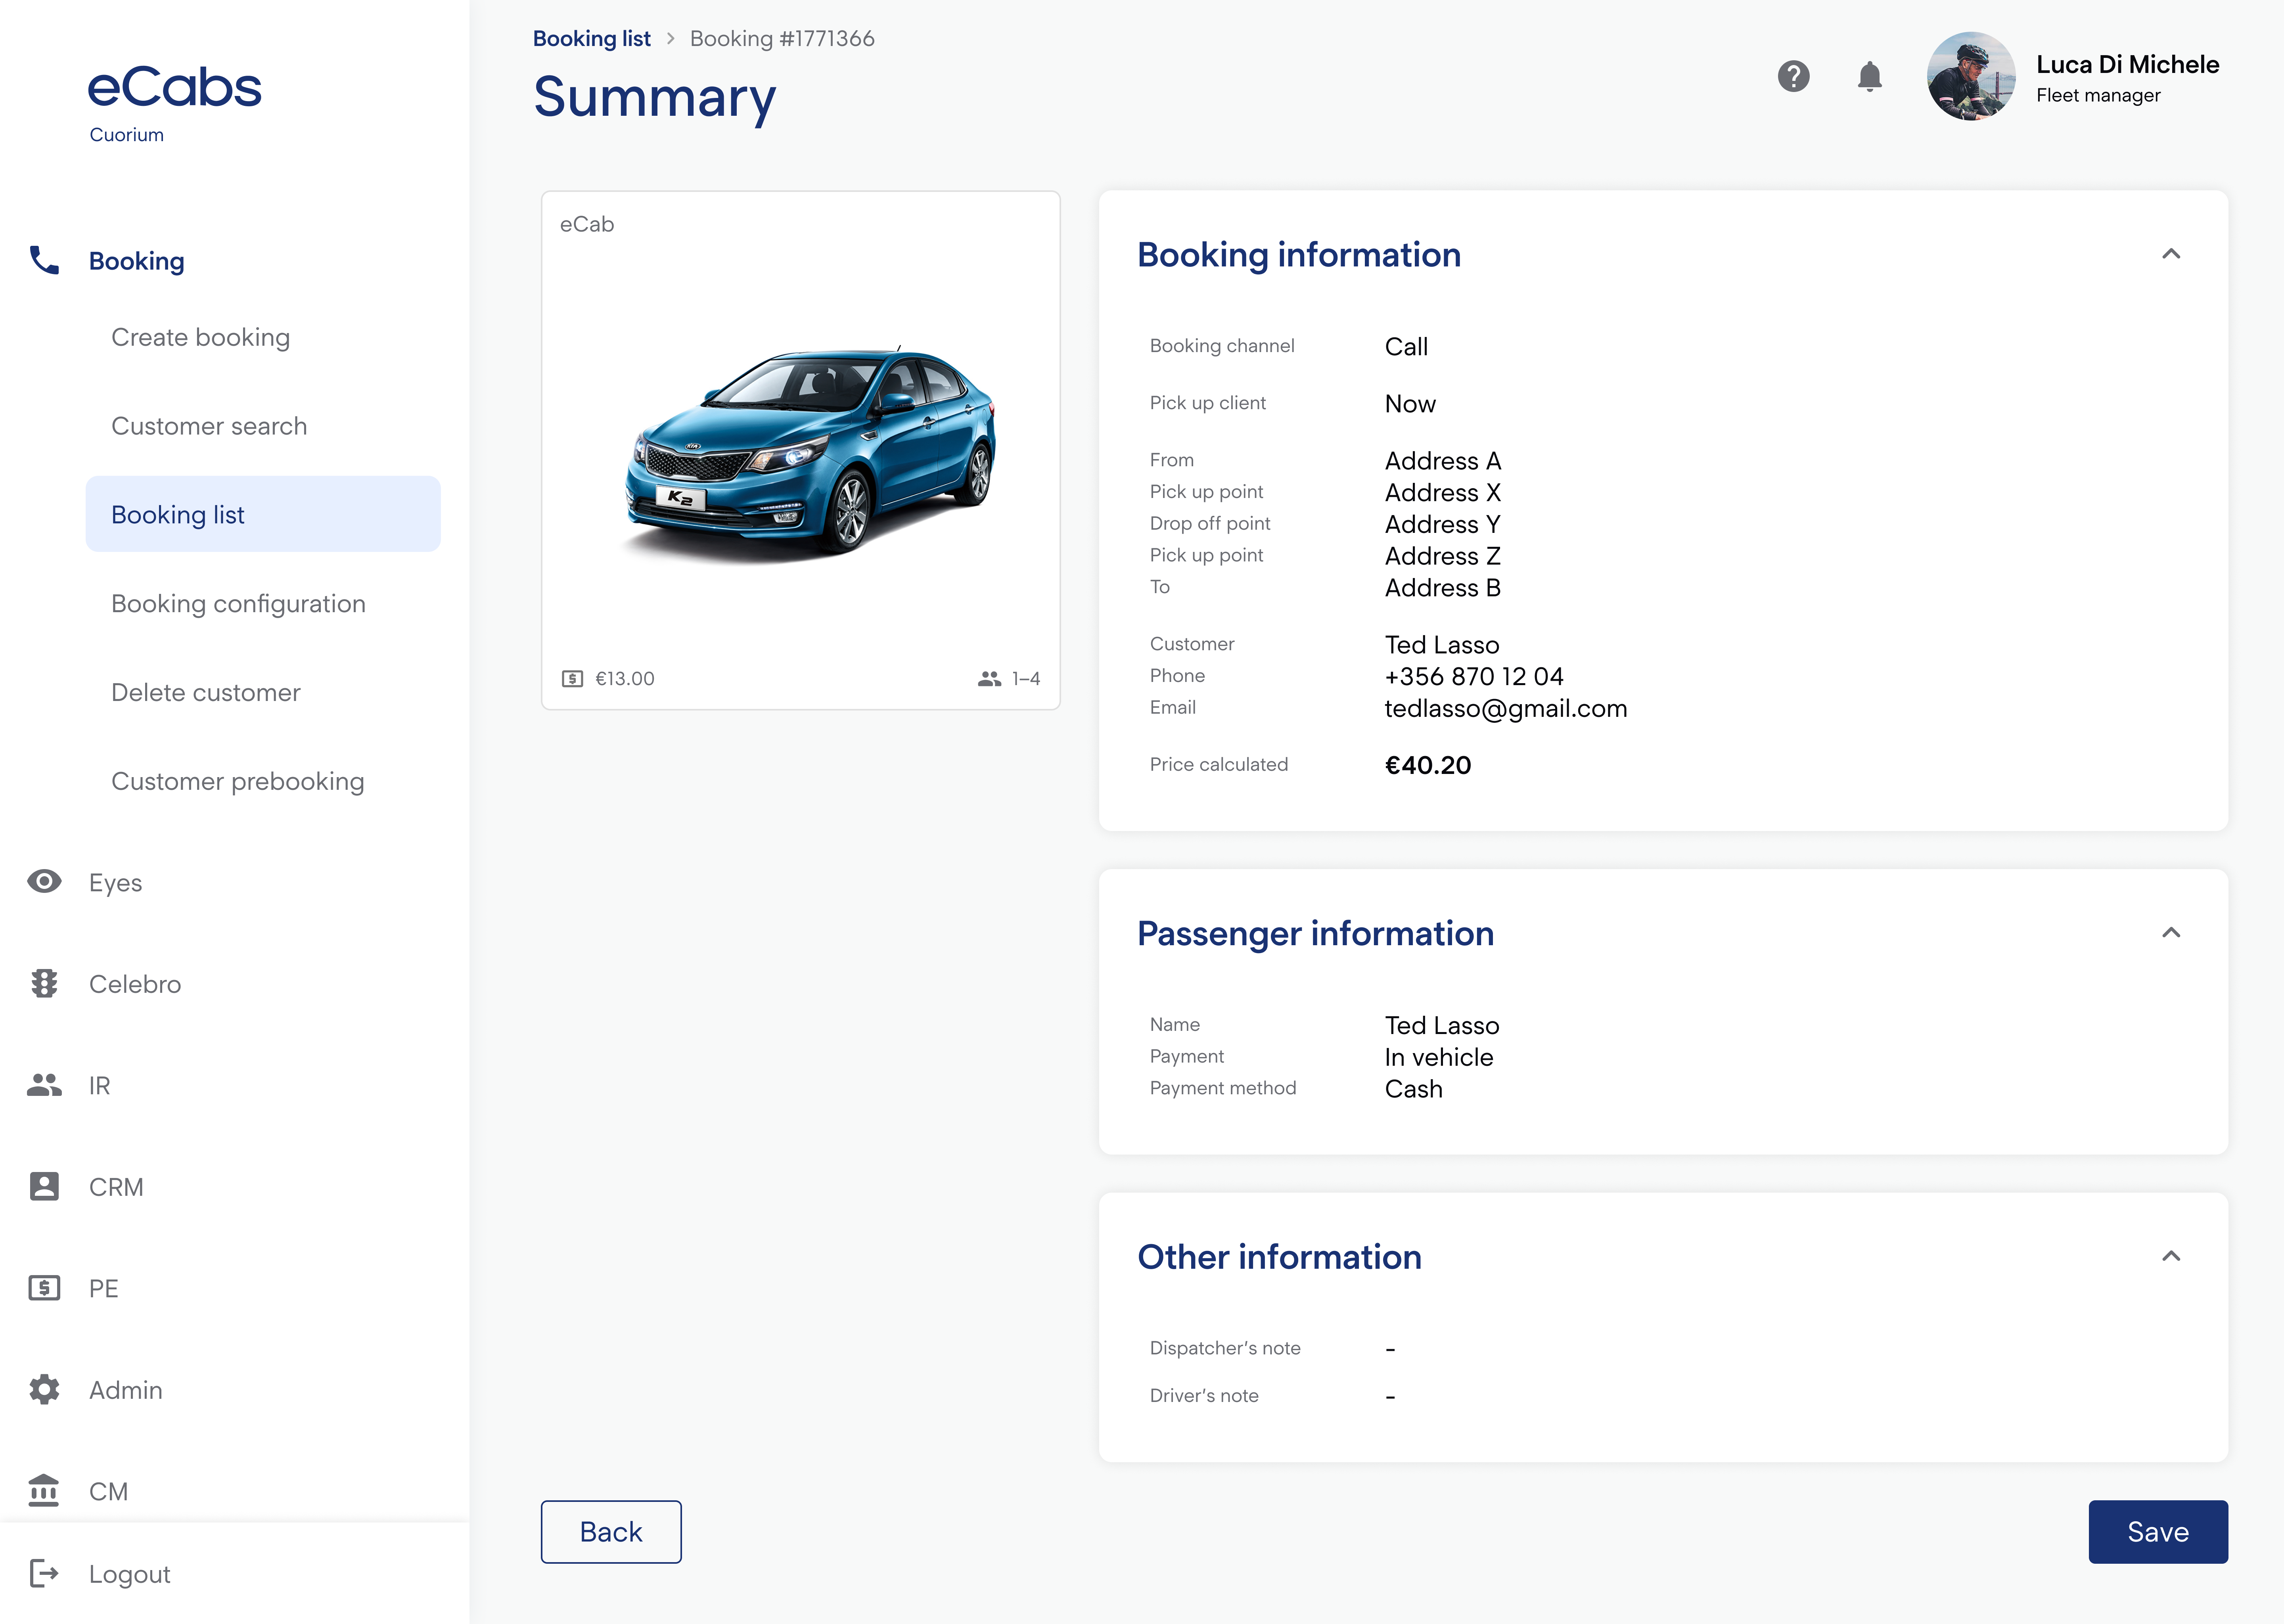Open the IR module label
This screenshot has width=2284, height=1624.
pos(99,1085)
